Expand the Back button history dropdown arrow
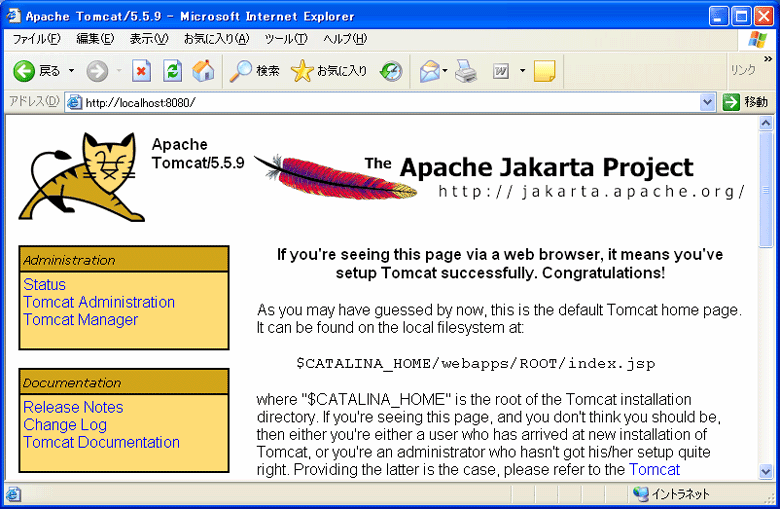780x509 pixels. pos(71,71)
